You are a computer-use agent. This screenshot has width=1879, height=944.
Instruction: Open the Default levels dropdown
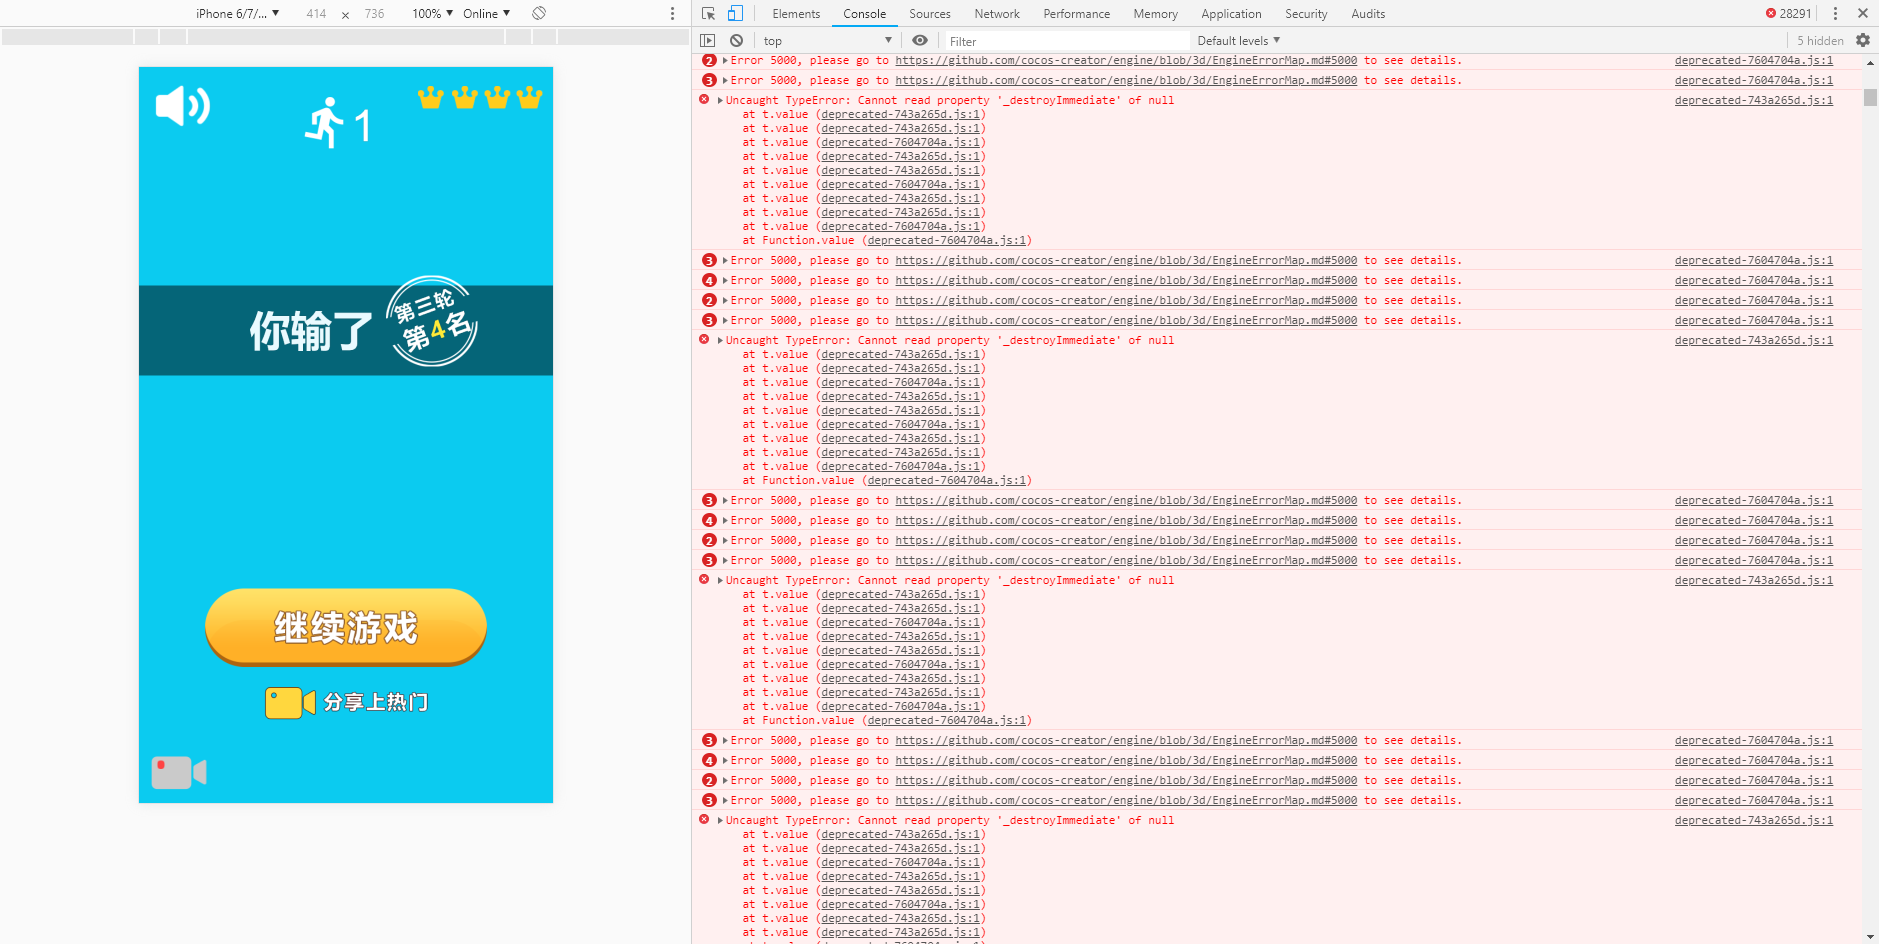point(1238,40)
